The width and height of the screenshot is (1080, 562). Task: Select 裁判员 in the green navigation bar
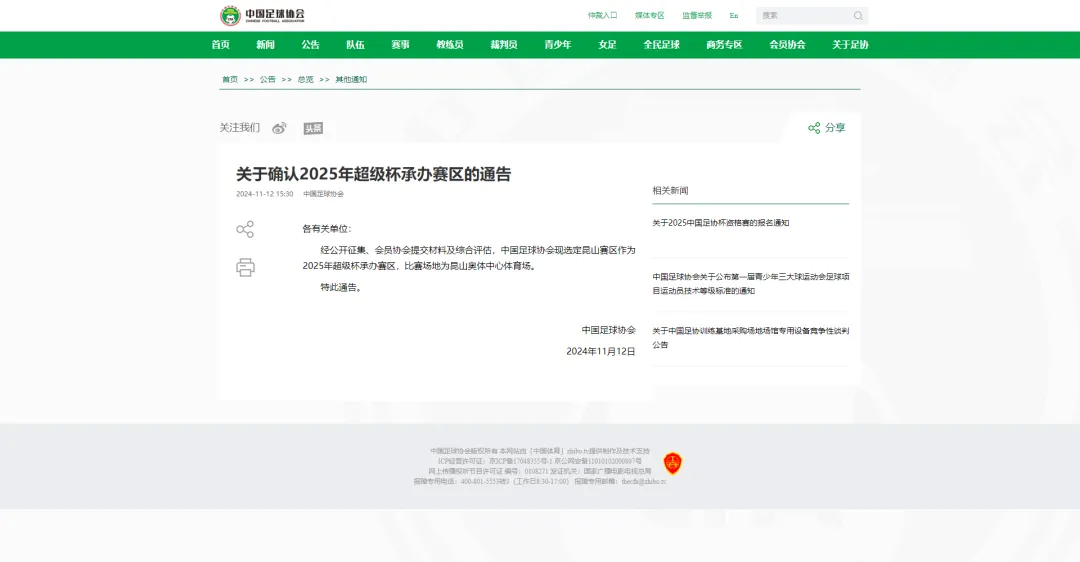tap(504, 45)
